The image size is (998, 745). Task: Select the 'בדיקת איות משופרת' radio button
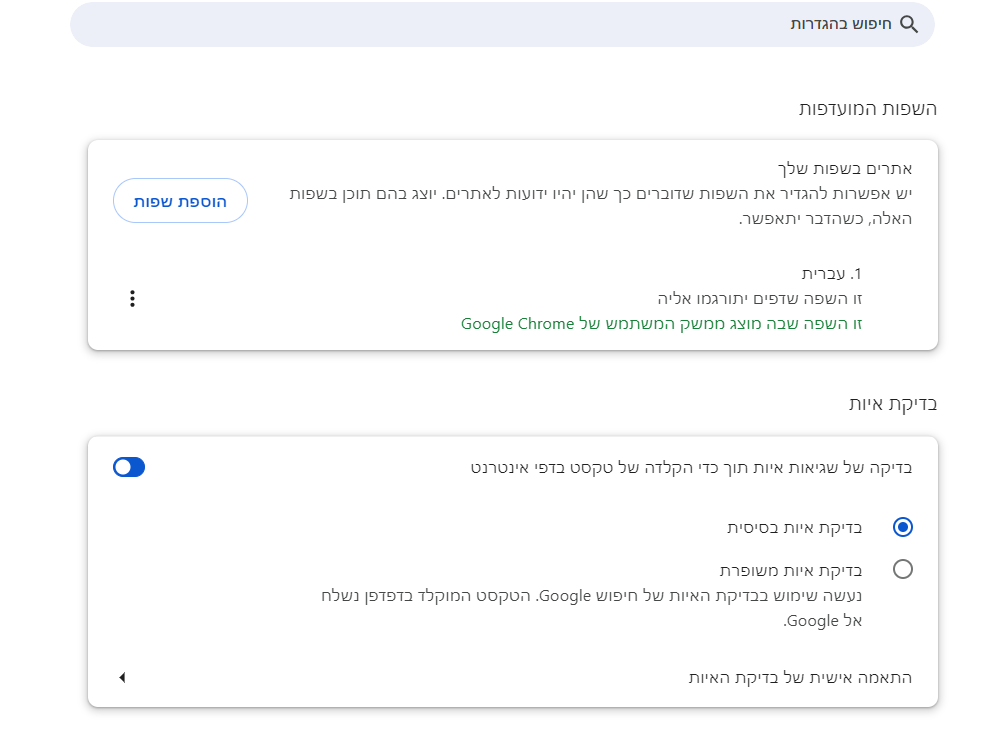click(x=903, y=569)
